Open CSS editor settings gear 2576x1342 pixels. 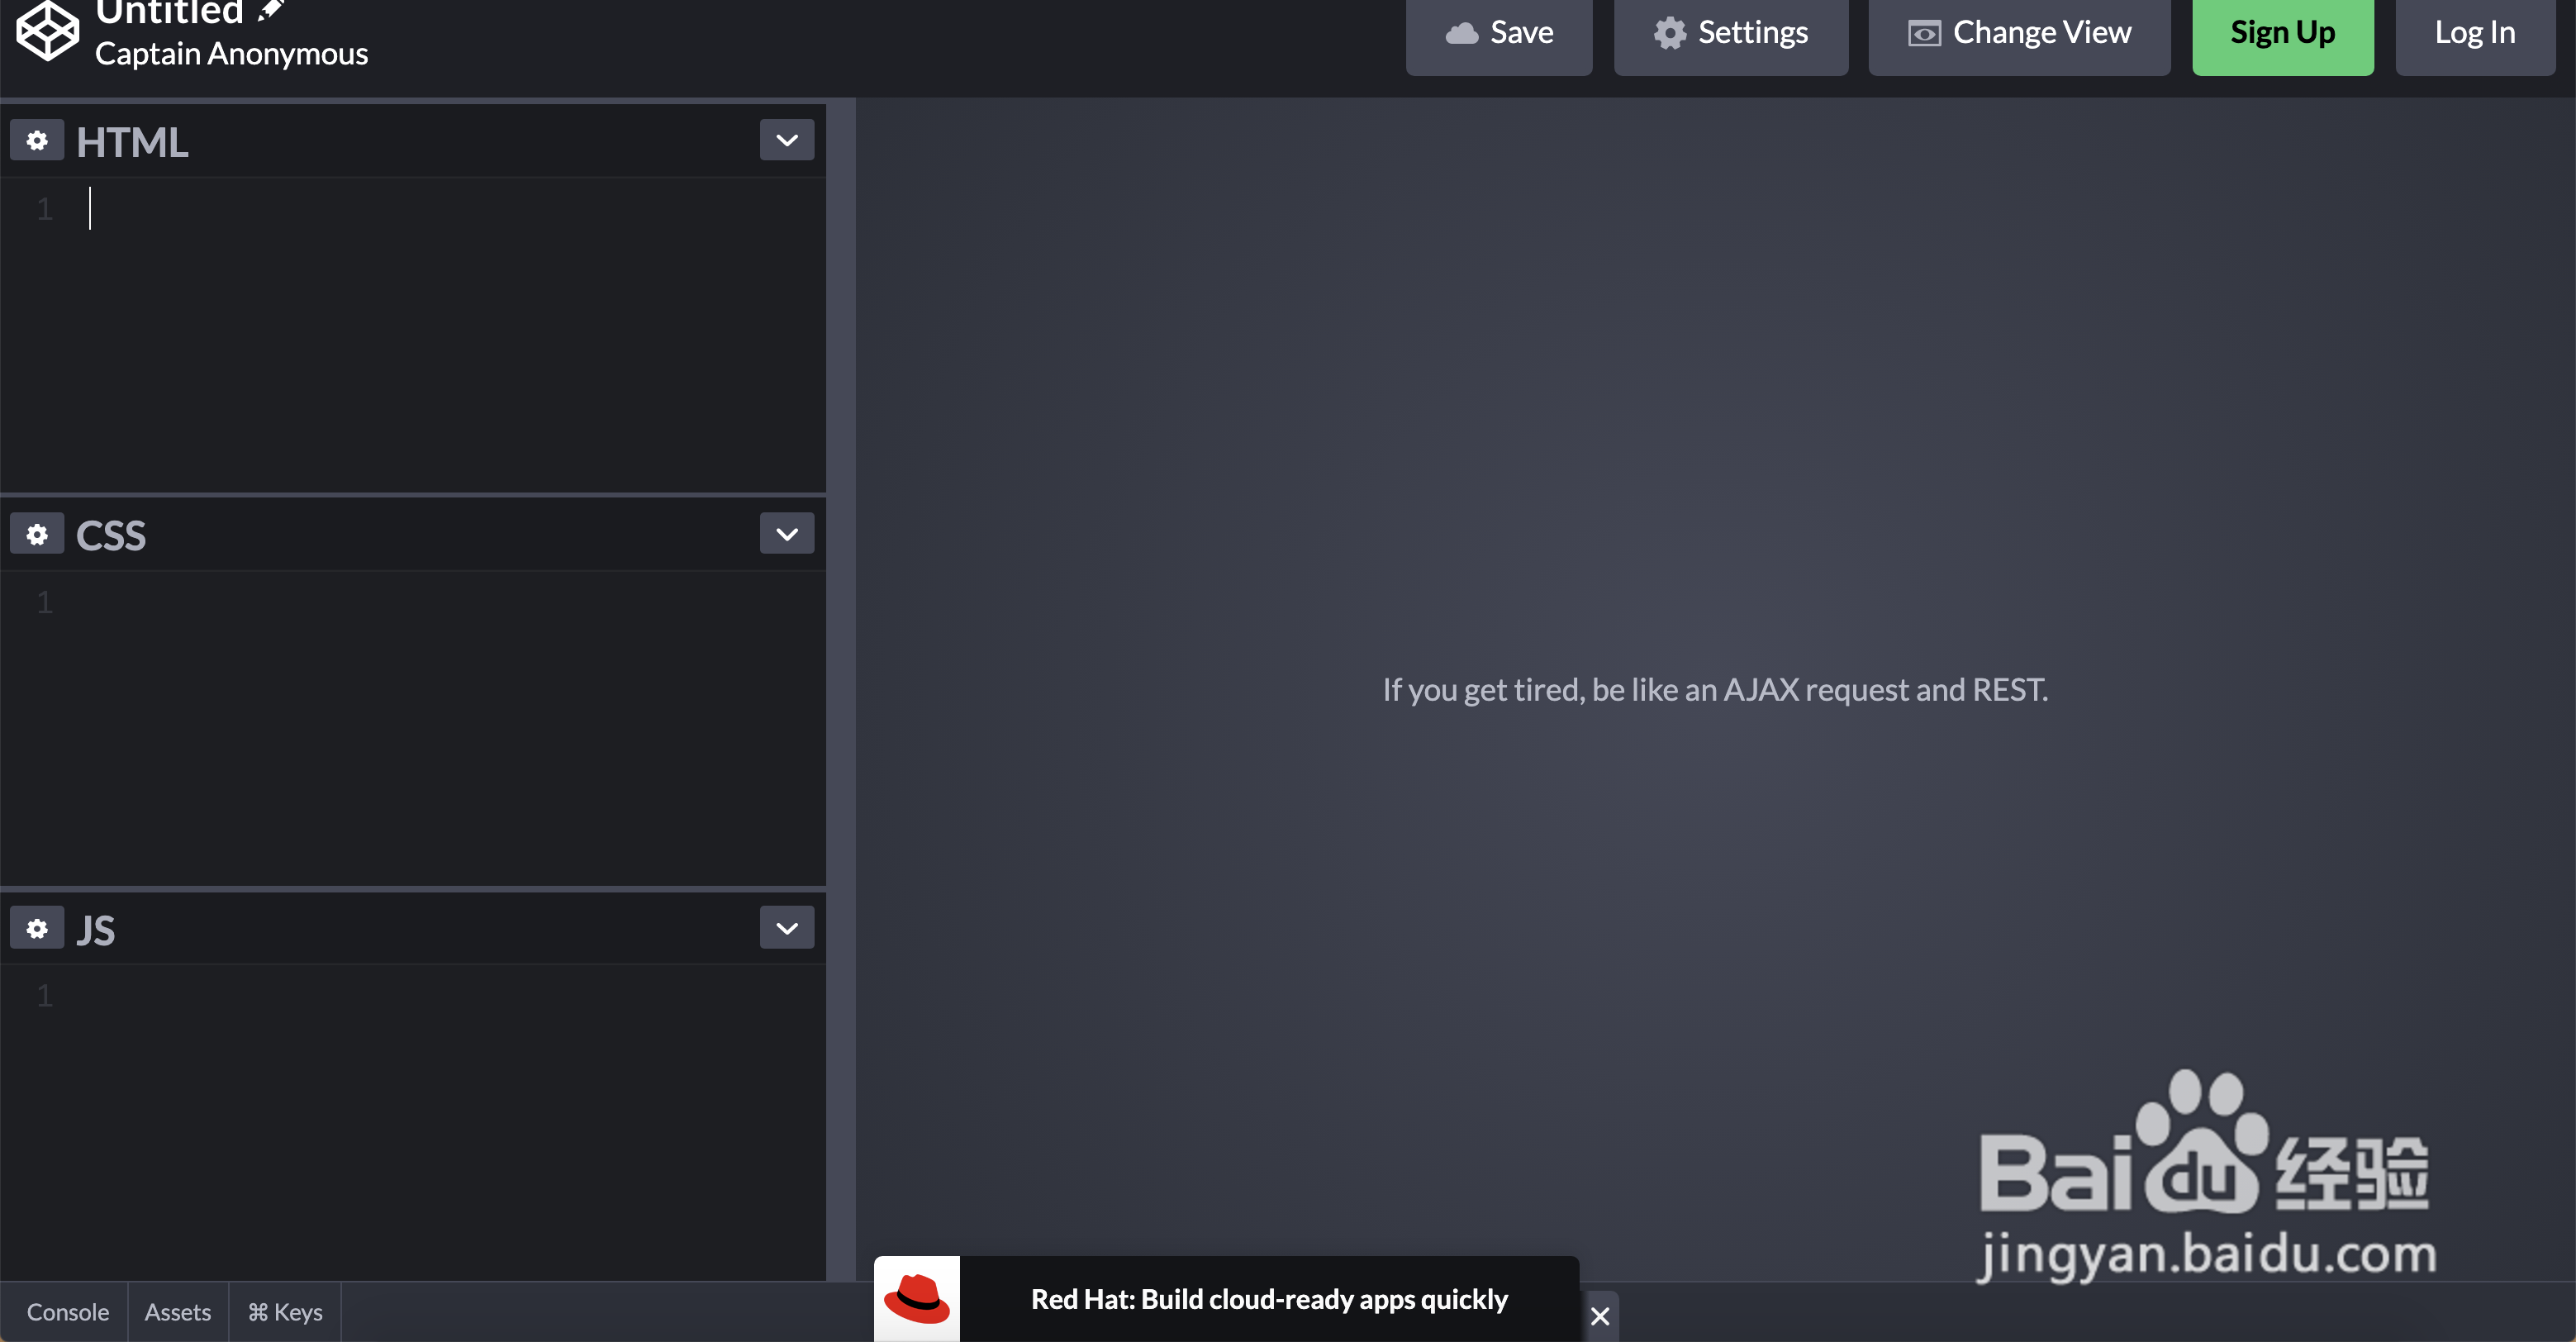pos(37,535)
